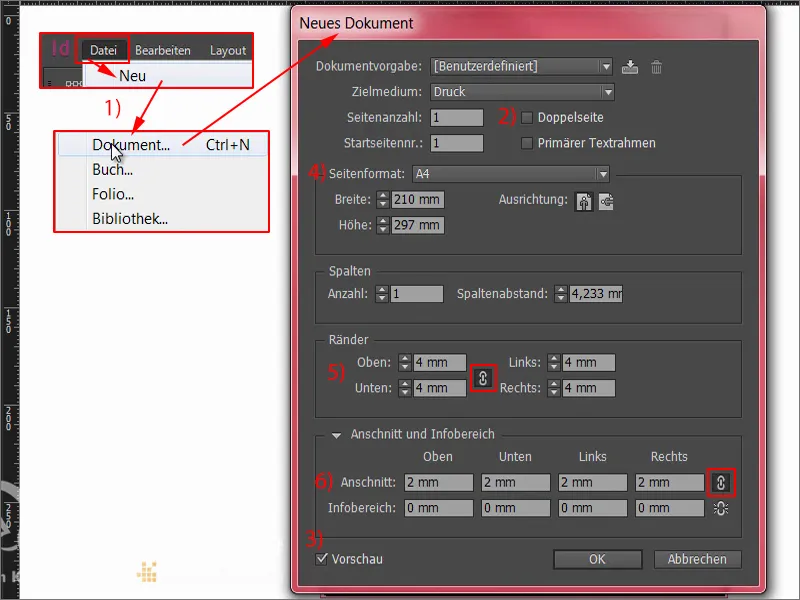
Task: Click the InDesign Id logo icon
Action: point(61,49)
